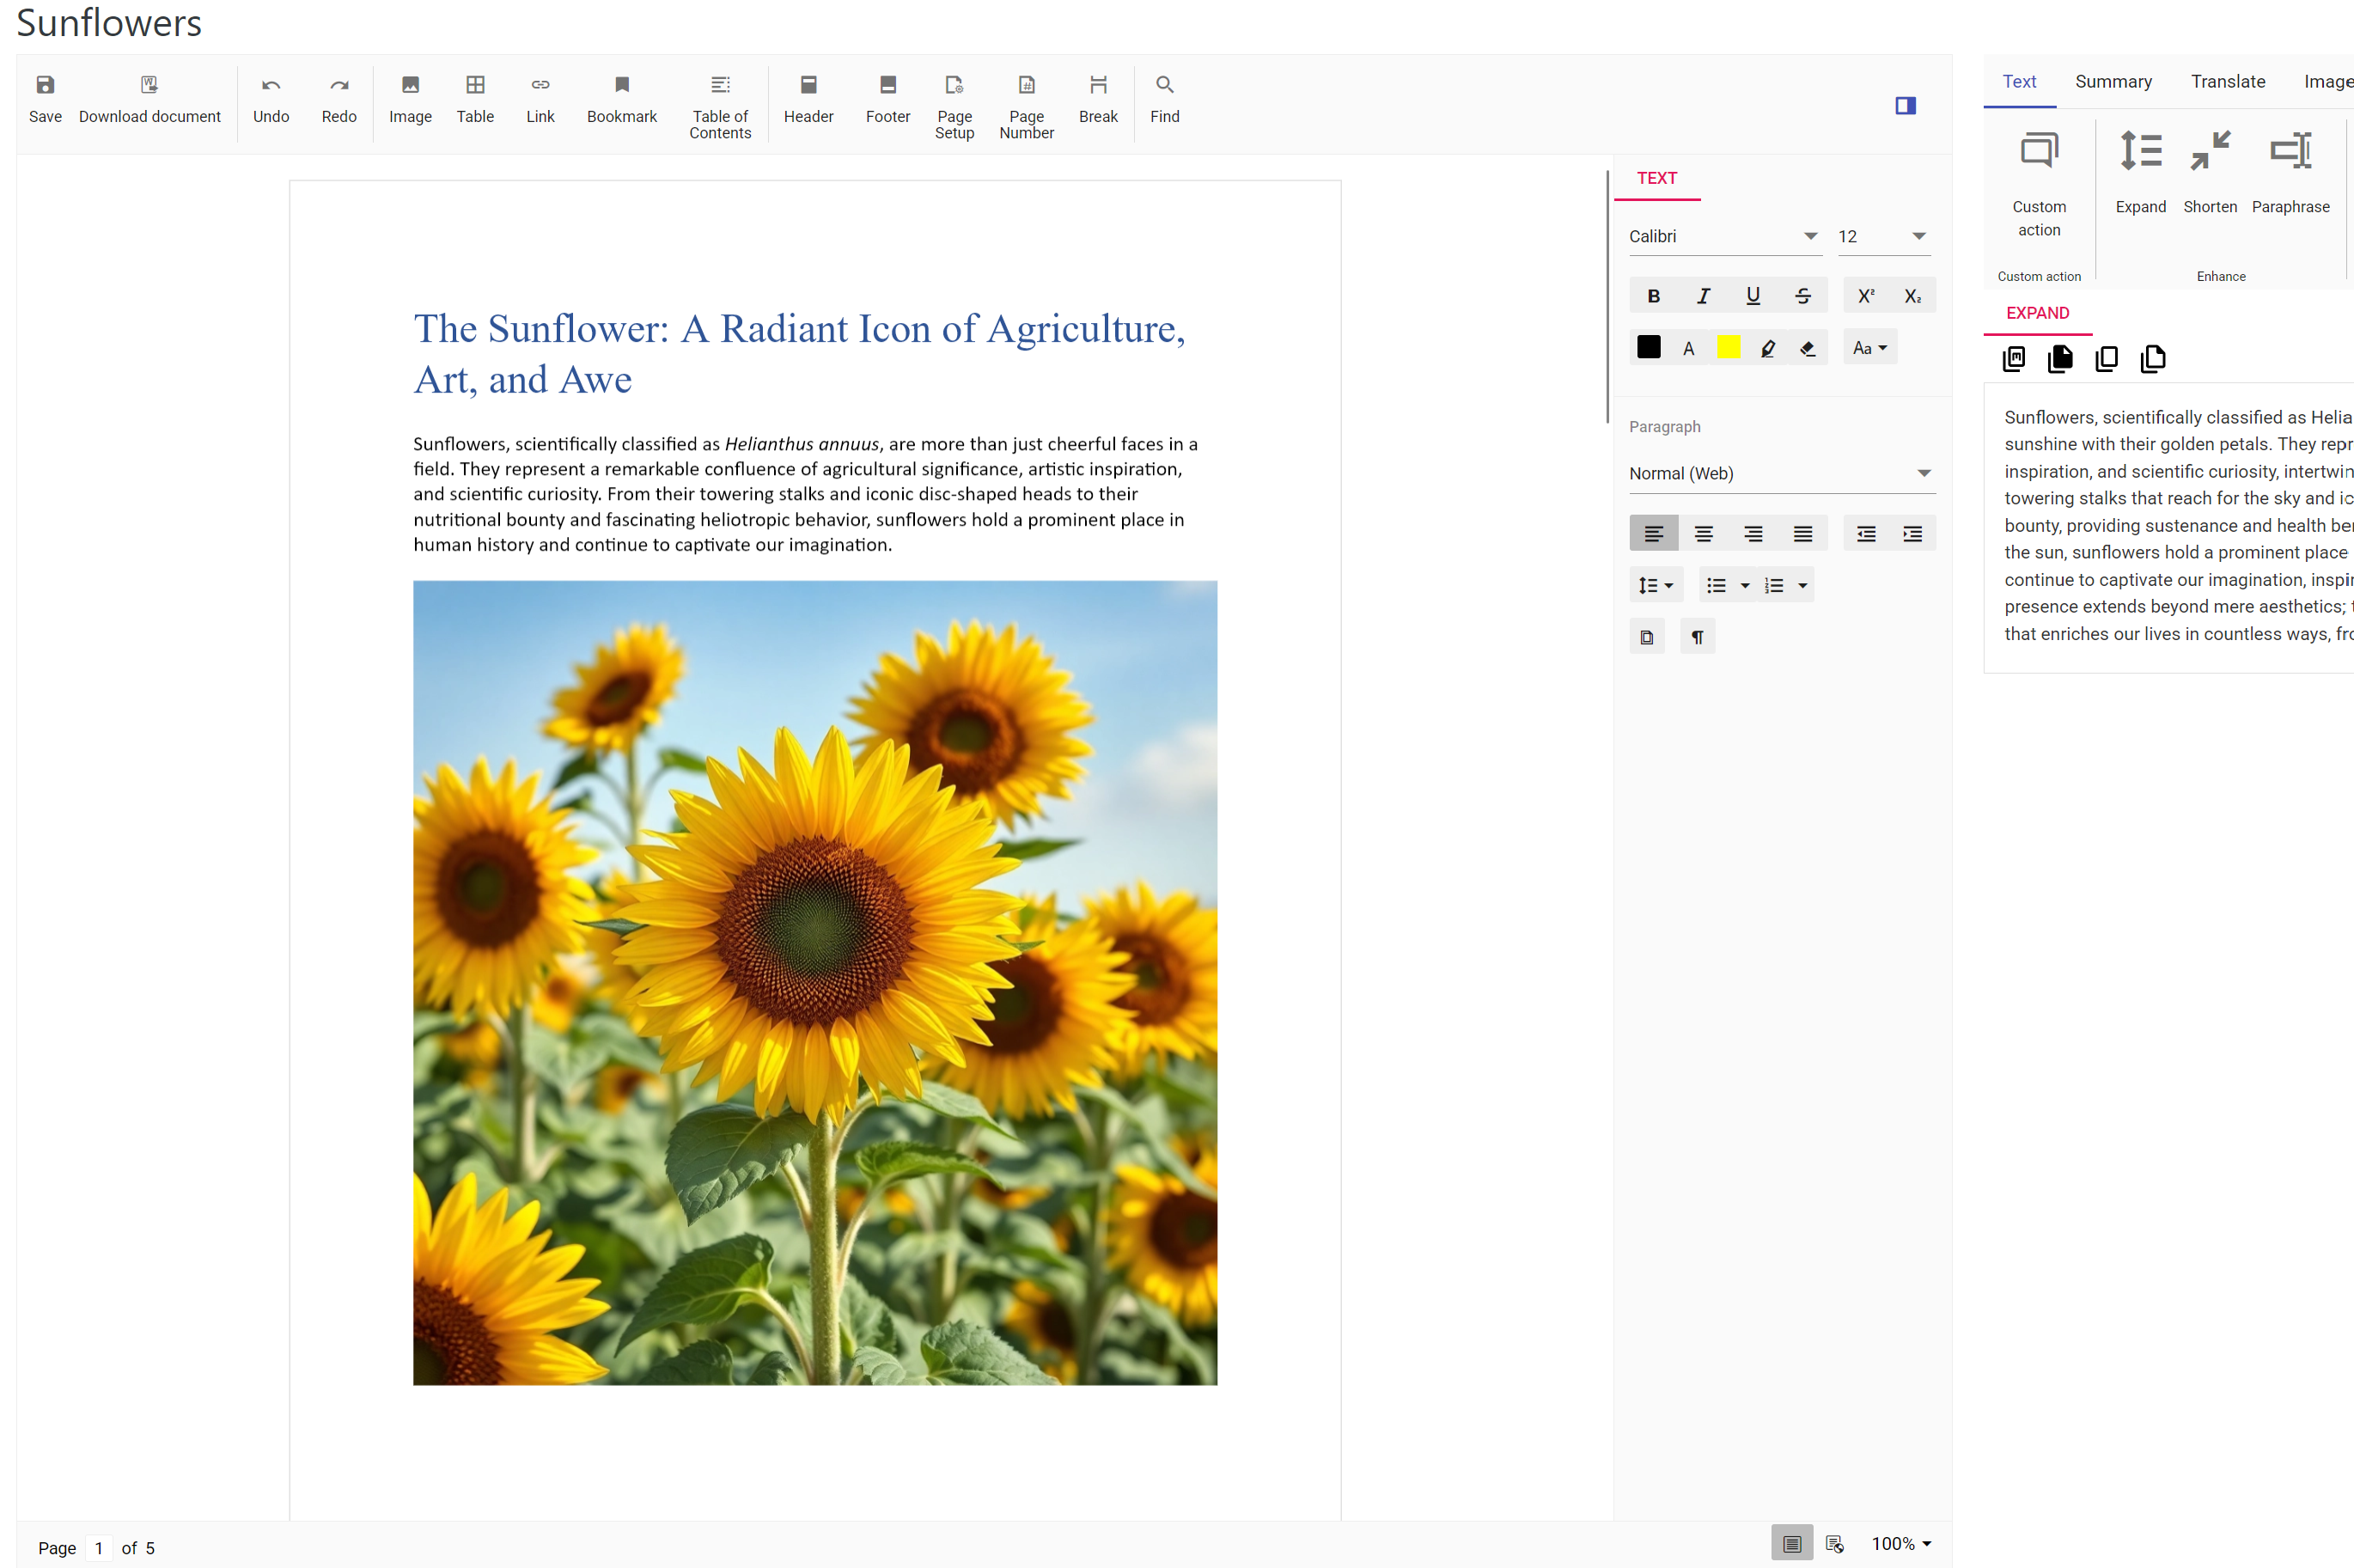This screenshot has width=2354, height=1568.
Task: Expand bullet list style options arrow
Action: [x=1744, y=585]
